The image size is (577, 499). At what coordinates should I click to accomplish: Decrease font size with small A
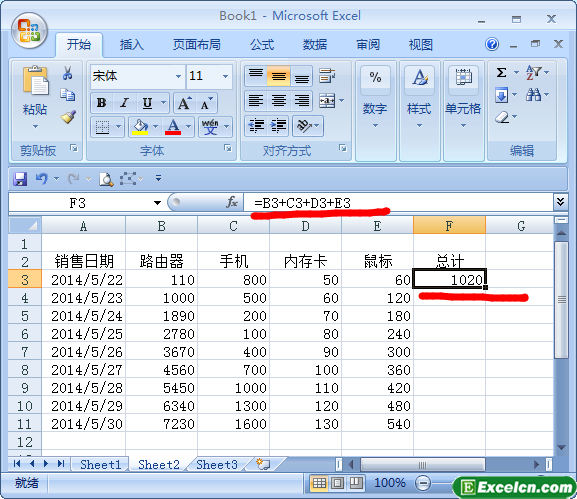point(206,103)
